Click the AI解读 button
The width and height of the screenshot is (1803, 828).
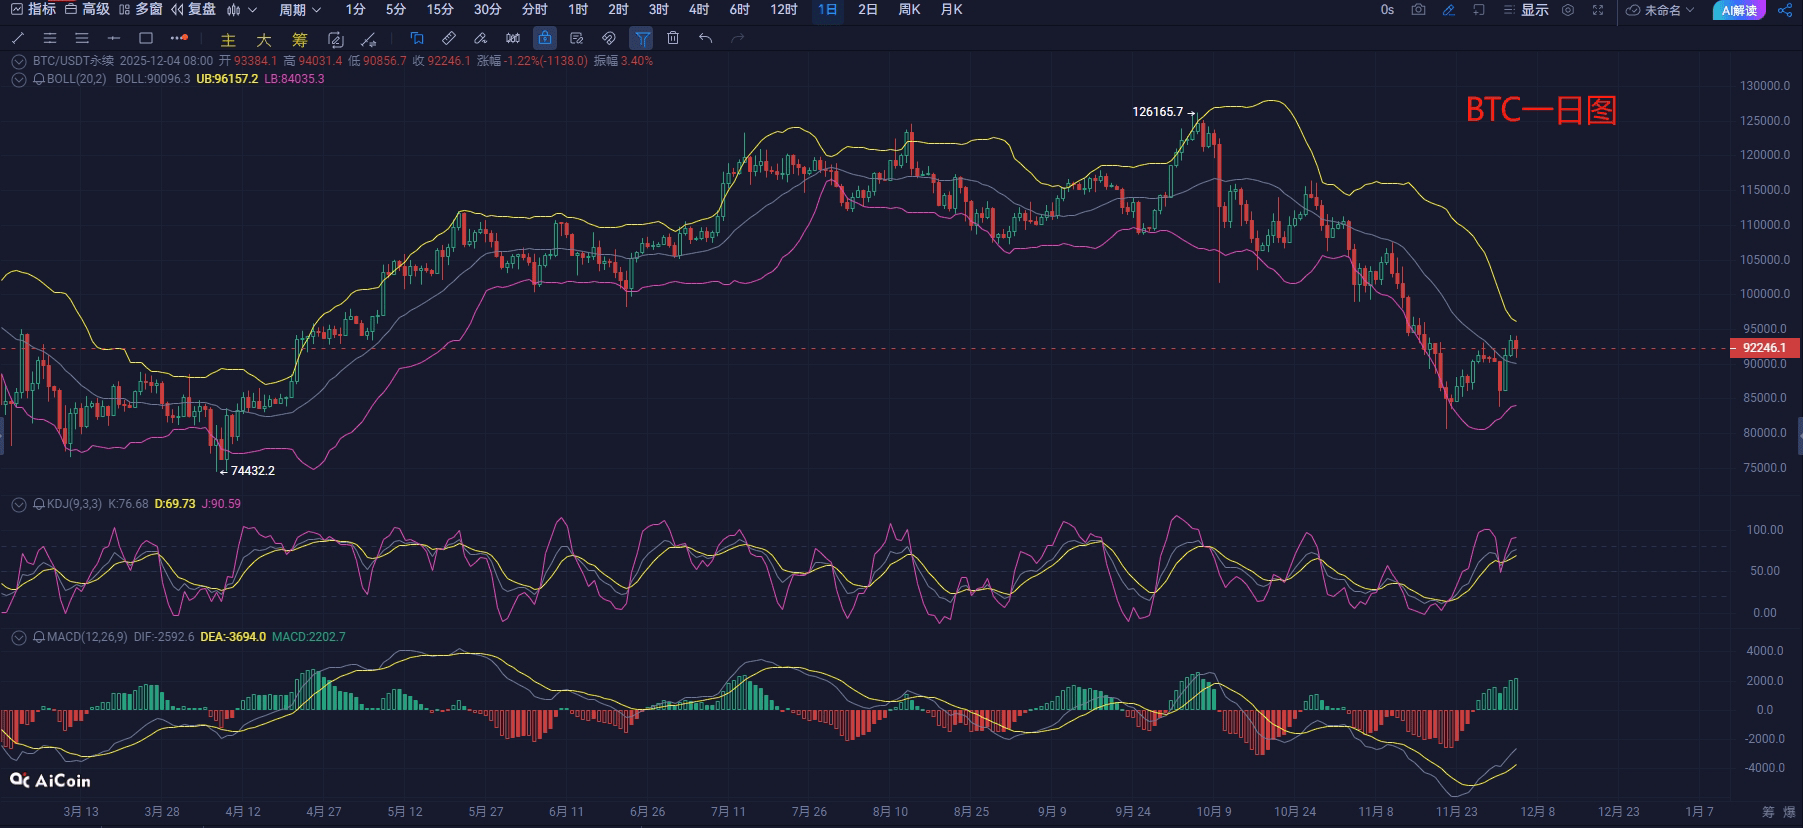click(x=1739, y=10)
